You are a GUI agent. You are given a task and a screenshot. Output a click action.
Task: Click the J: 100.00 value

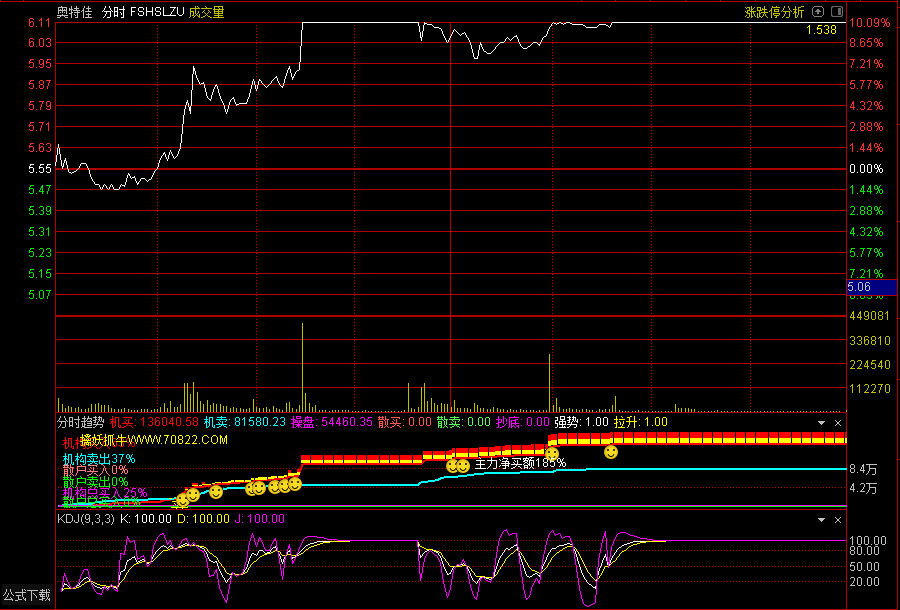(x=259, y=519)
